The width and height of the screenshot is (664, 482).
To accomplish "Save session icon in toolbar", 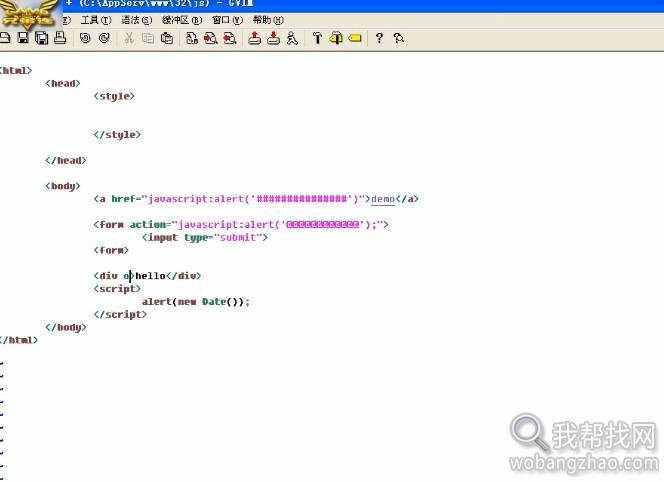I will click(x=274, y=38).
